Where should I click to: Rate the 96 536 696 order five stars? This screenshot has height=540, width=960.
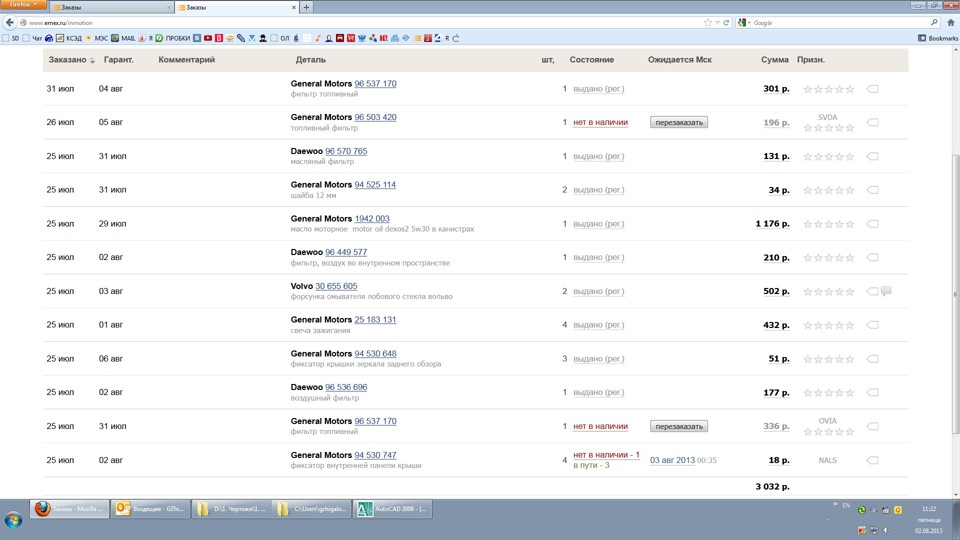click(x=850, y=393)
